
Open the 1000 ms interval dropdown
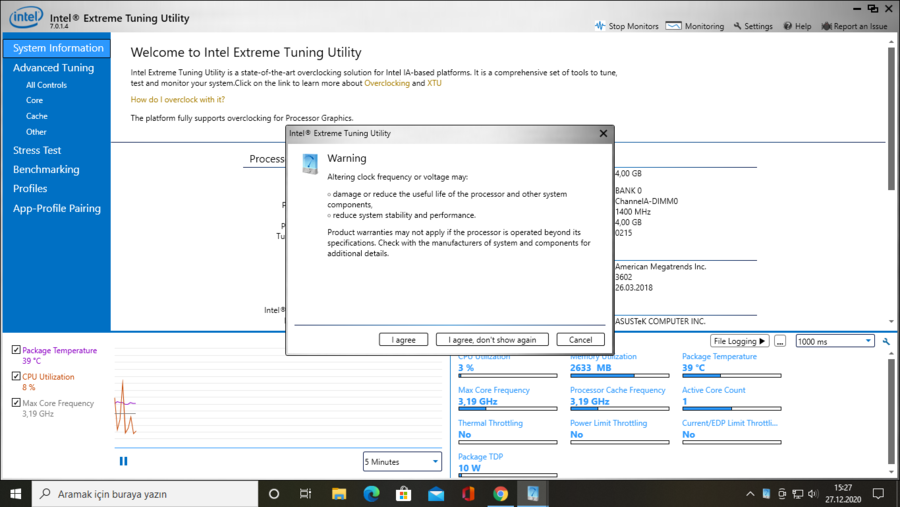click(x=835, y=341)
